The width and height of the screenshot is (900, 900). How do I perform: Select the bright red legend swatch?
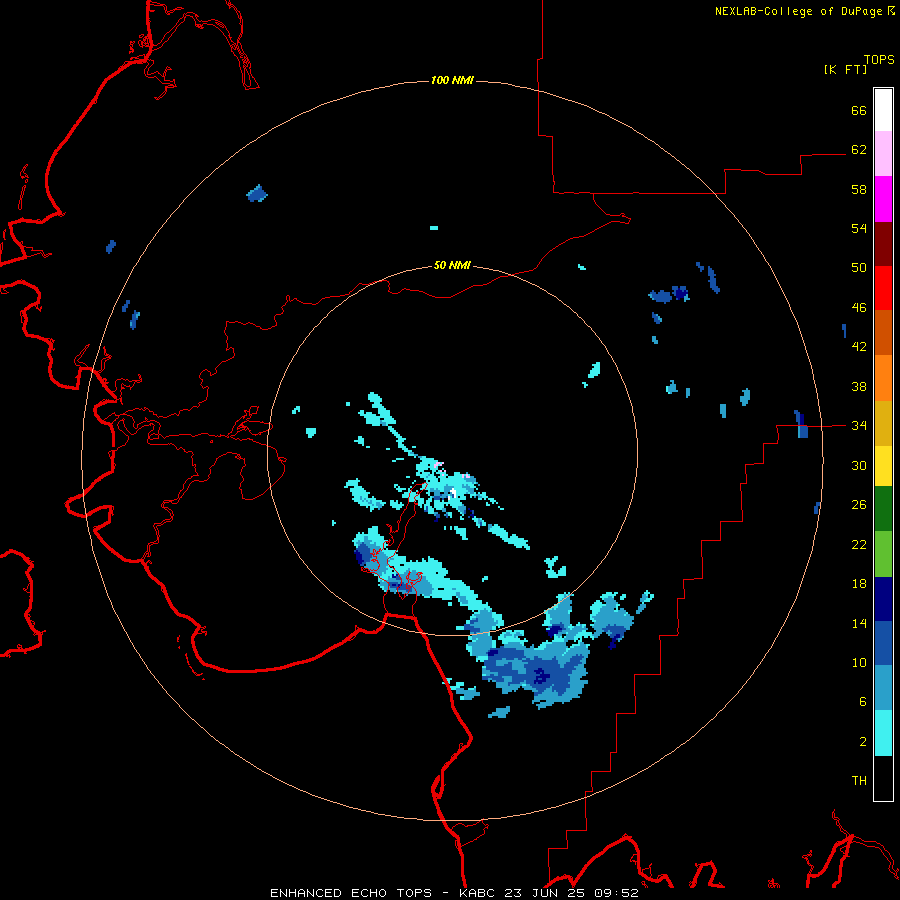(x=883, y=288)
